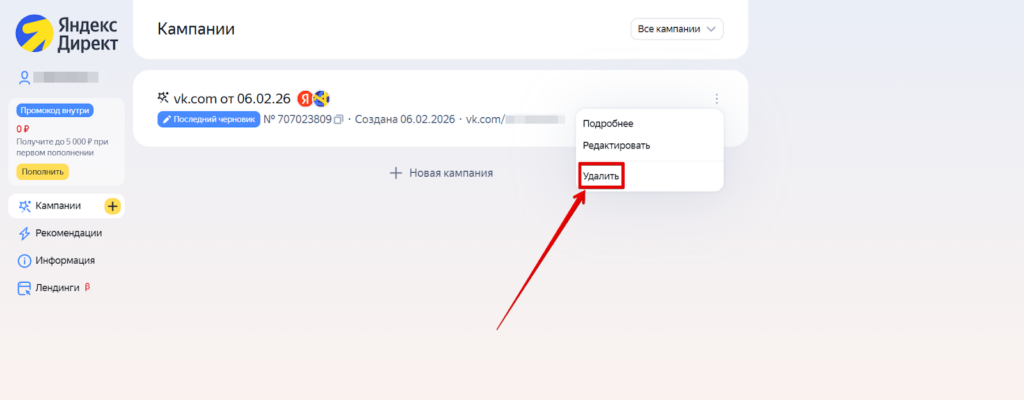Click the yellow plus next to Кампании
Screen dimensions: 1024x400
pos(113,206)
